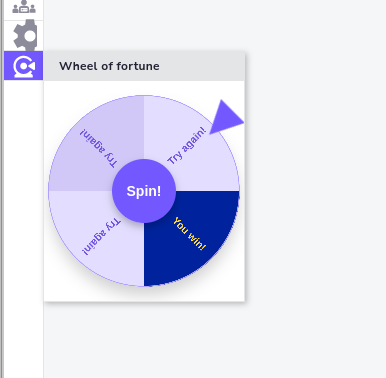Click white panel space below the wheel

[x=144, y=294]
